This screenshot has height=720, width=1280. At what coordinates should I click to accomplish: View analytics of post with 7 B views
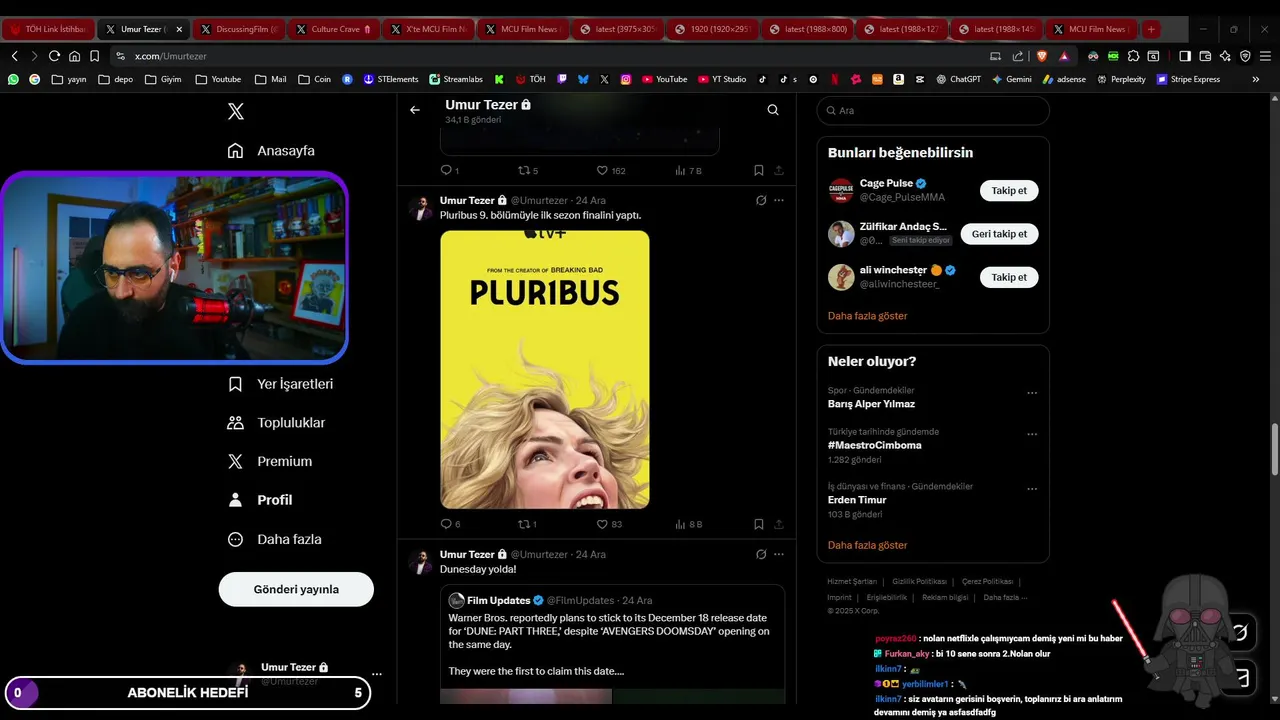[688, 170]
